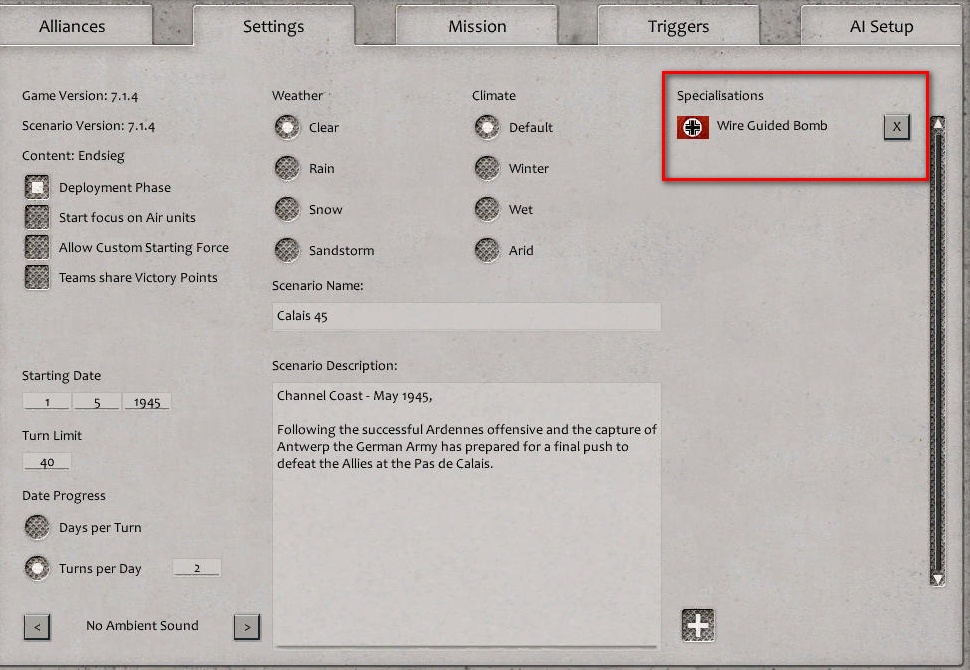This screenshot has width=970, height=670.
Task: Switch to the Mission tab
Action: (x=477, y=25)
